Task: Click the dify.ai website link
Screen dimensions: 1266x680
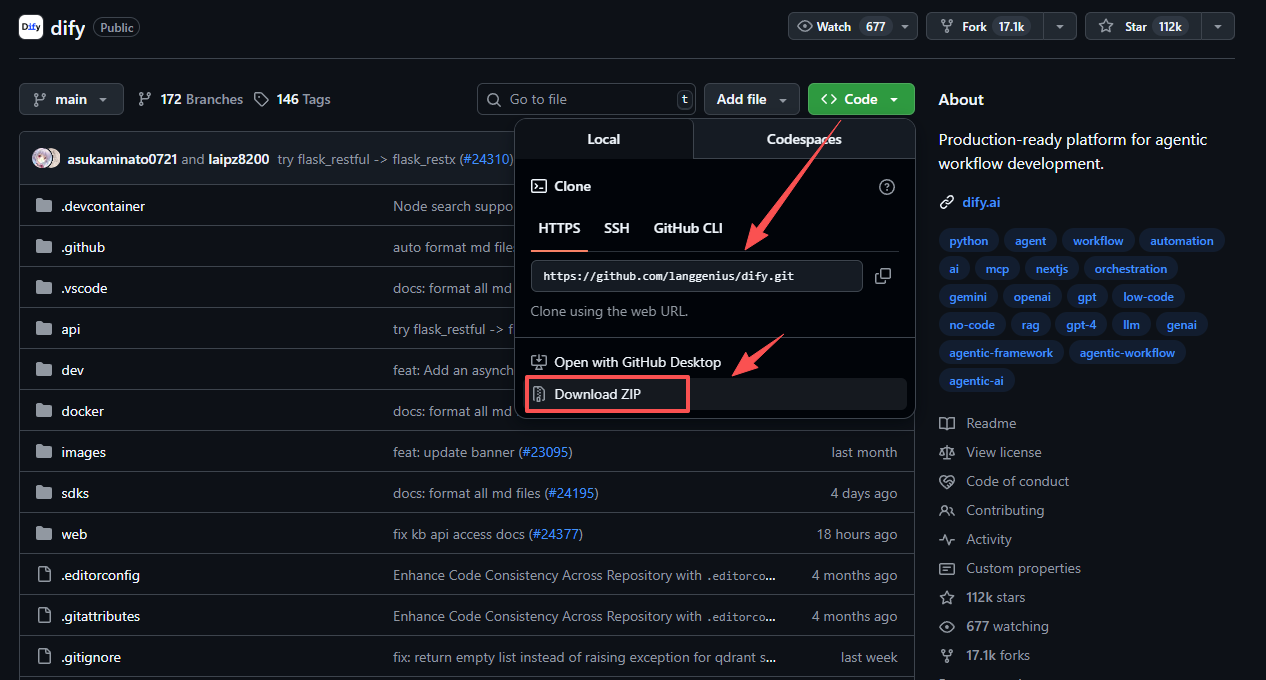Action: tap(981, 202)
